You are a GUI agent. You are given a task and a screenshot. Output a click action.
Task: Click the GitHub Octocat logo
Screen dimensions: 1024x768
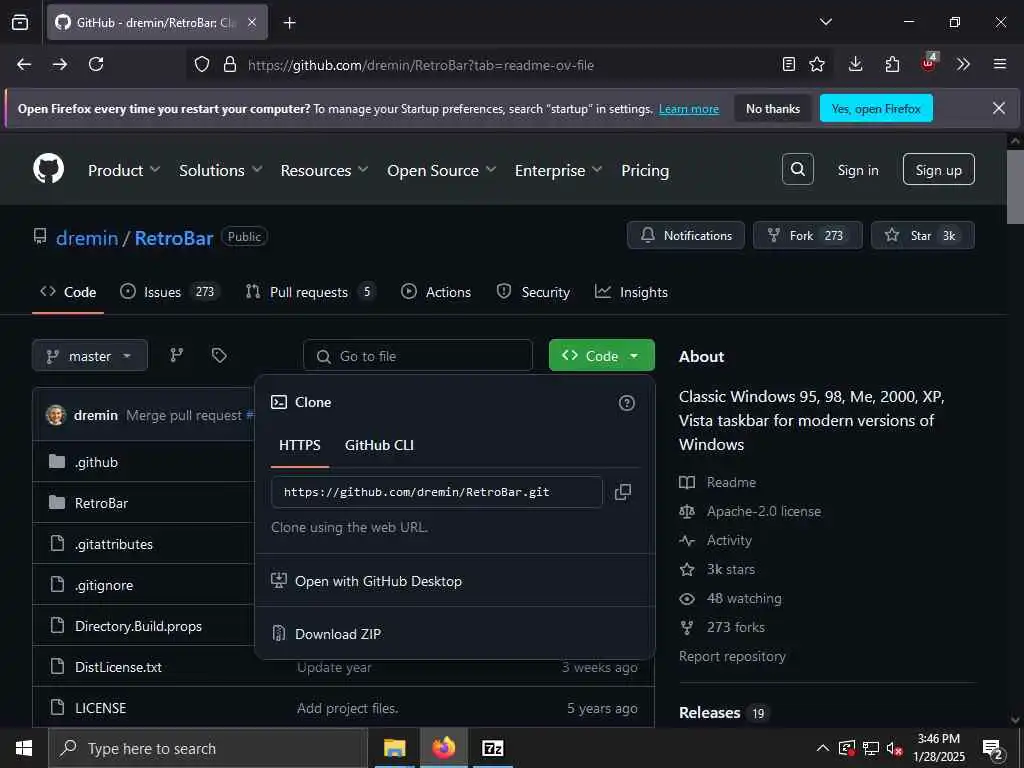tap(48, 169)
